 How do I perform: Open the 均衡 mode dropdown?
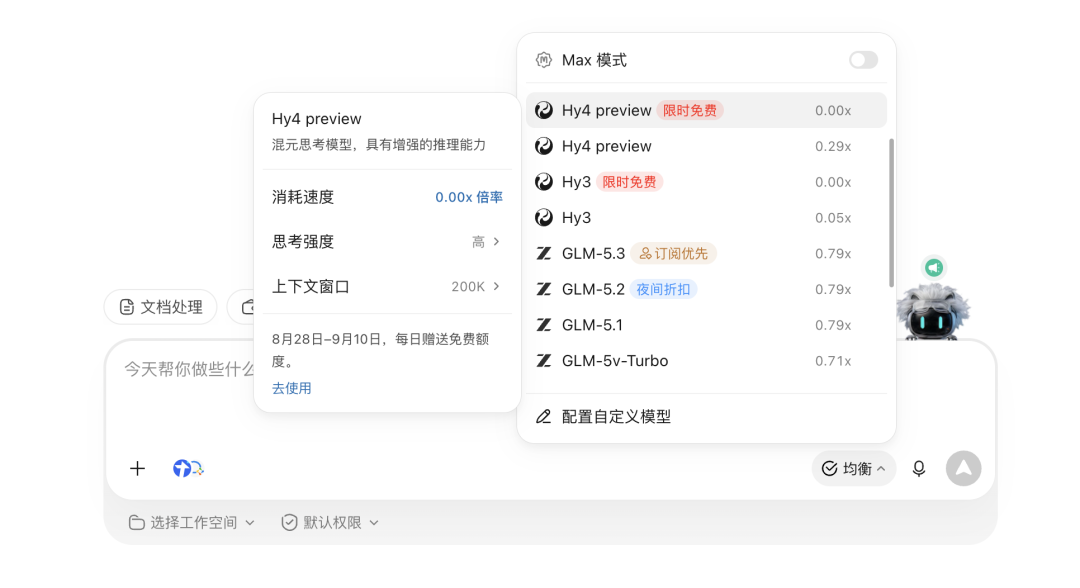(x=853, y=469)
